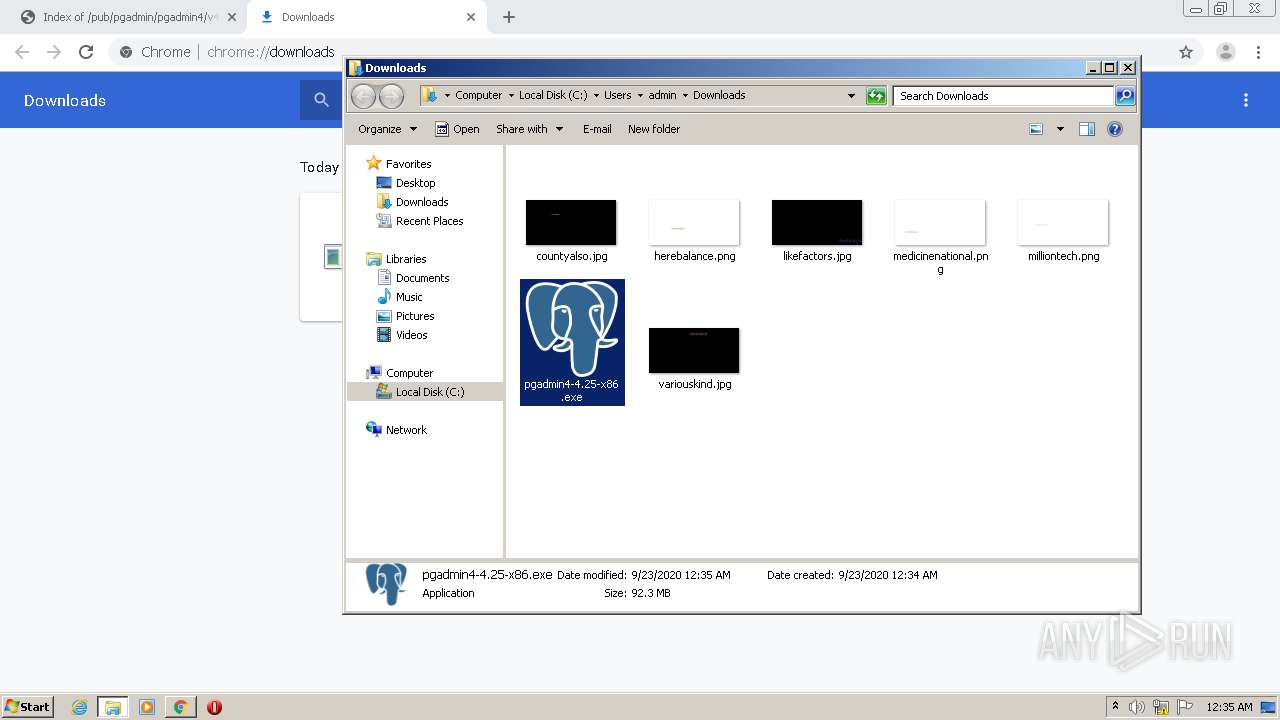The height and width of the screenshot is (720, 1280).
Task: Click the search icon on Downloads page
Action: (321, 100)
